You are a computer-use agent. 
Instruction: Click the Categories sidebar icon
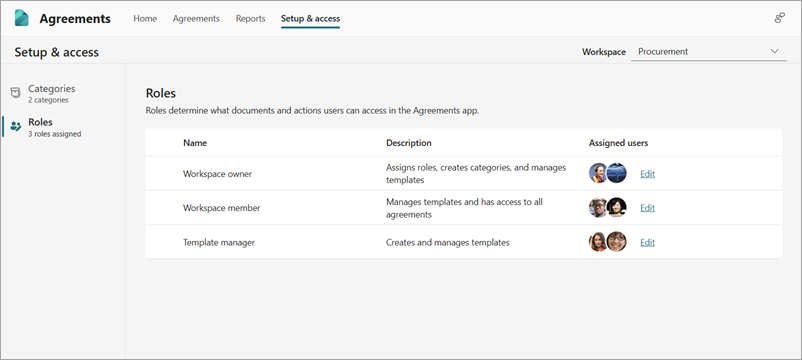coord(15,93)
